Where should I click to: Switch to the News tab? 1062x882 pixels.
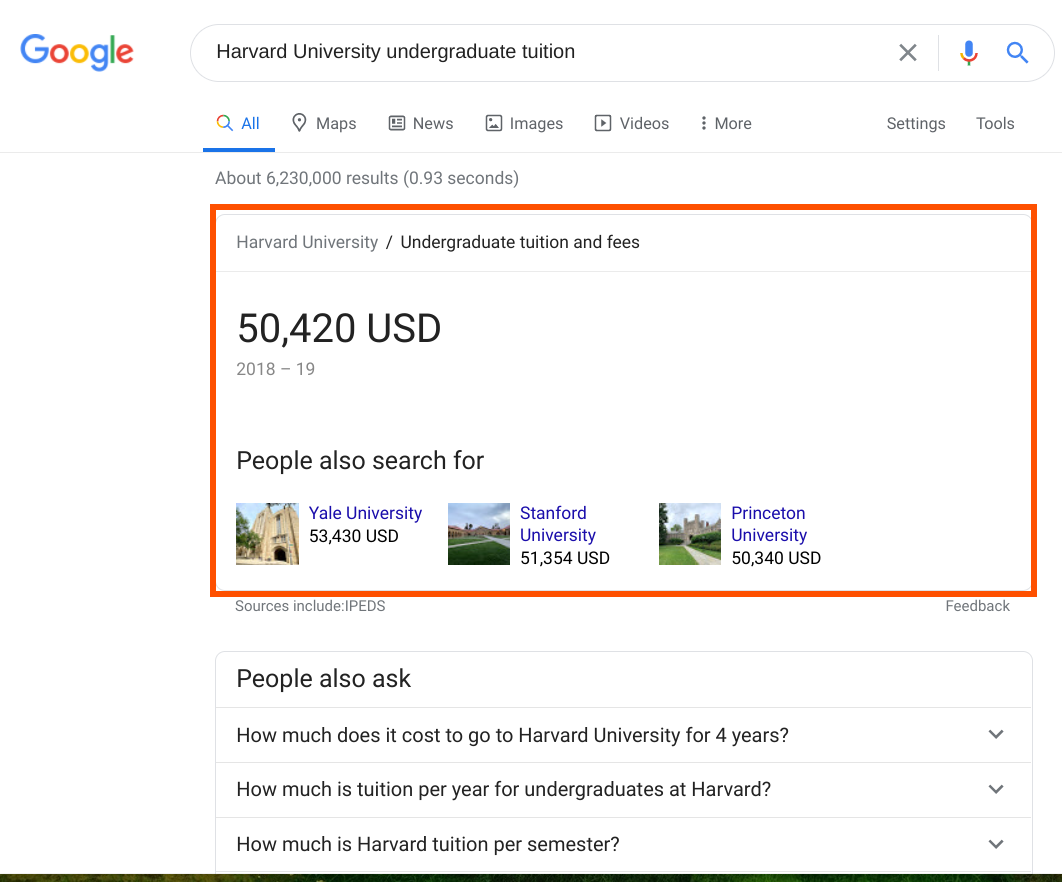(421, 123)
